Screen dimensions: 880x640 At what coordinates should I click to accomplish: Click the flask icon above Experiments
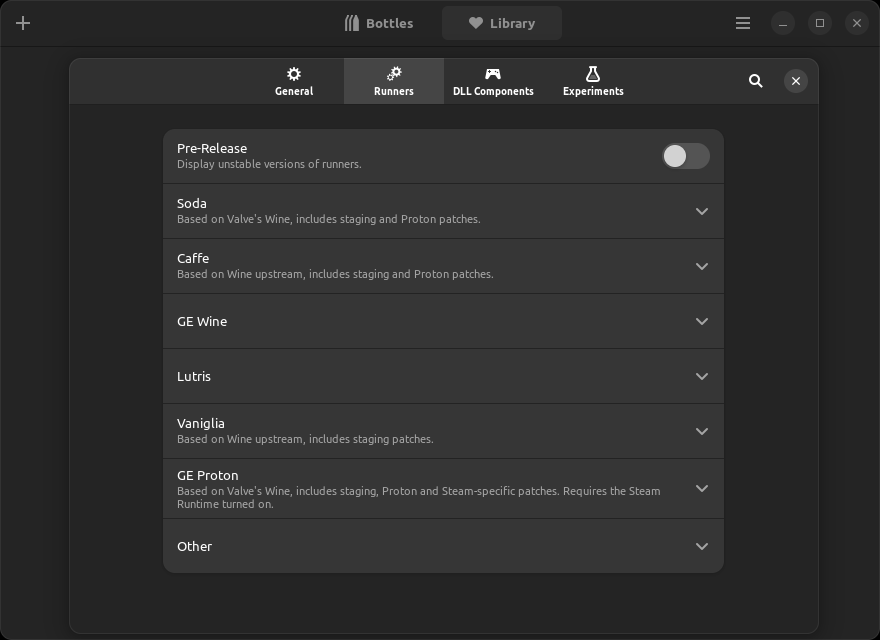click(593, 73)
